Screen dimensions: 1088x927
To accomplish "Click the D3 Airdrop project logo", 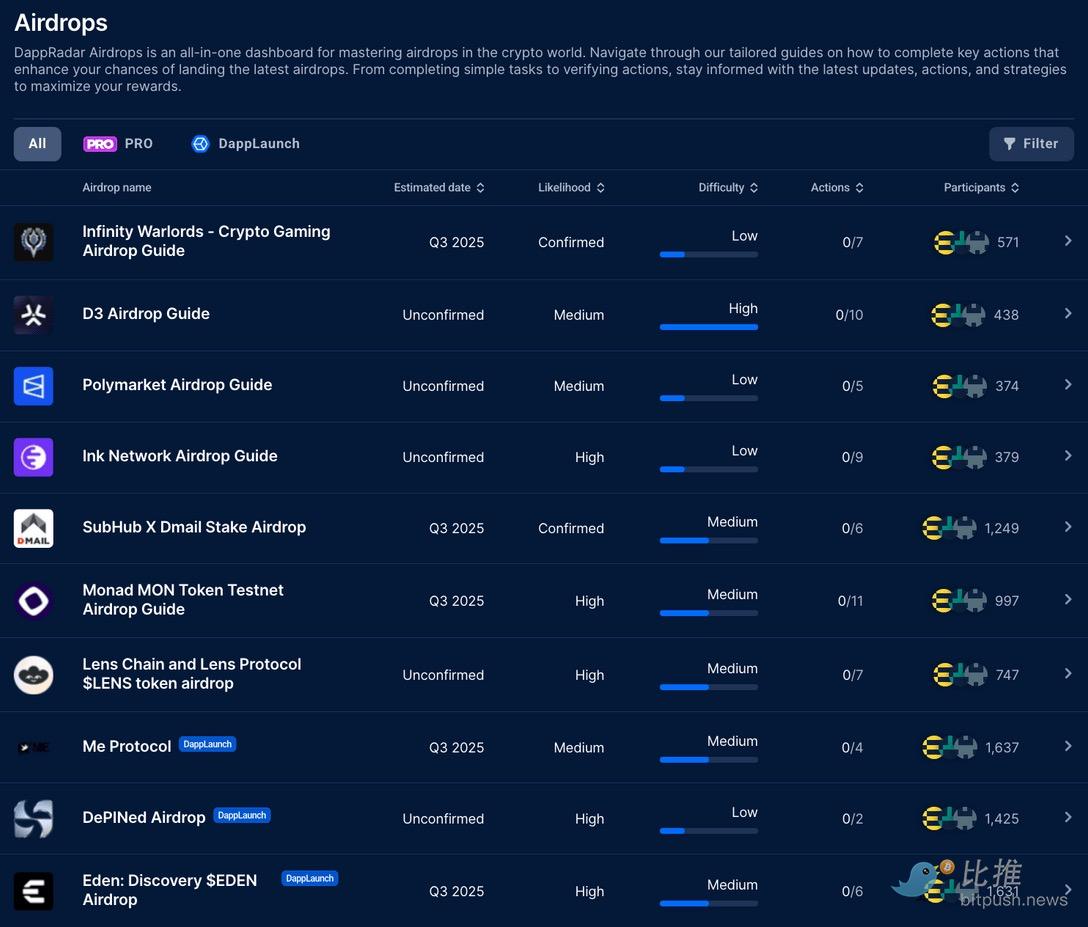I will pos(33,314).
